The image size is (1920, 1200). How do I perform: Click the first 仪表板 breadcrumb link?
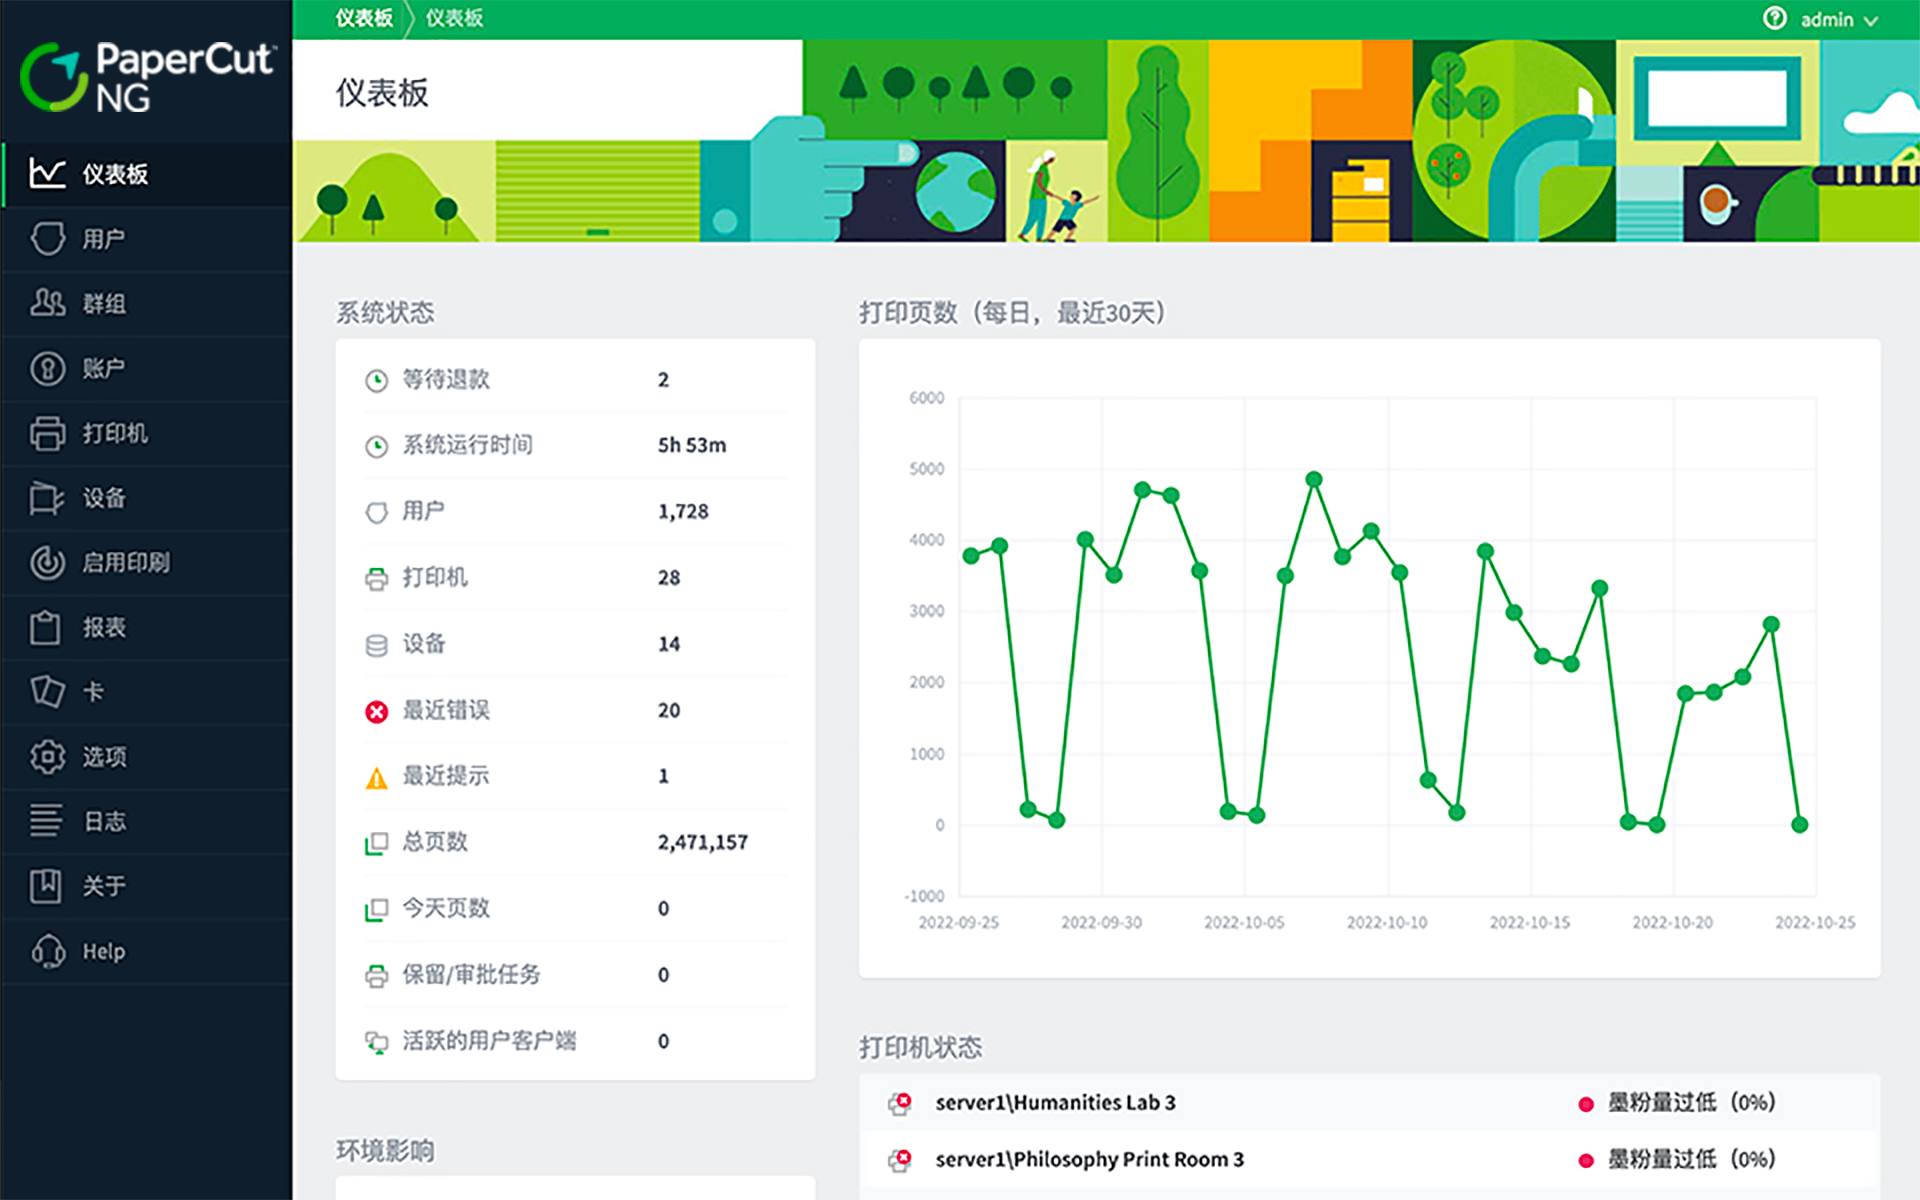[x=364, y=18]
